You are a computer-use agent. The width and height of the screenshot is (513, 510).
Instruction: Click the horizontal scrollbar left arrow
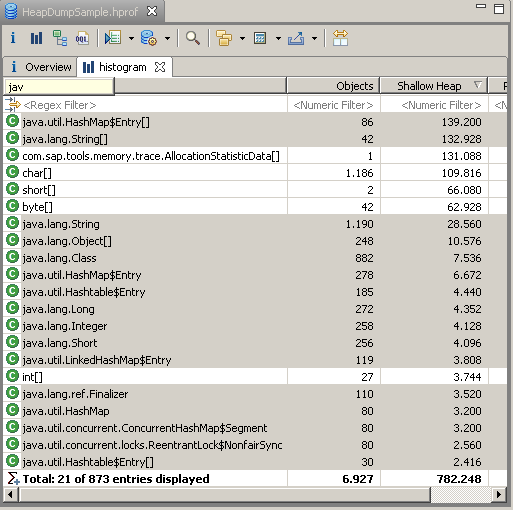[10, 494]
